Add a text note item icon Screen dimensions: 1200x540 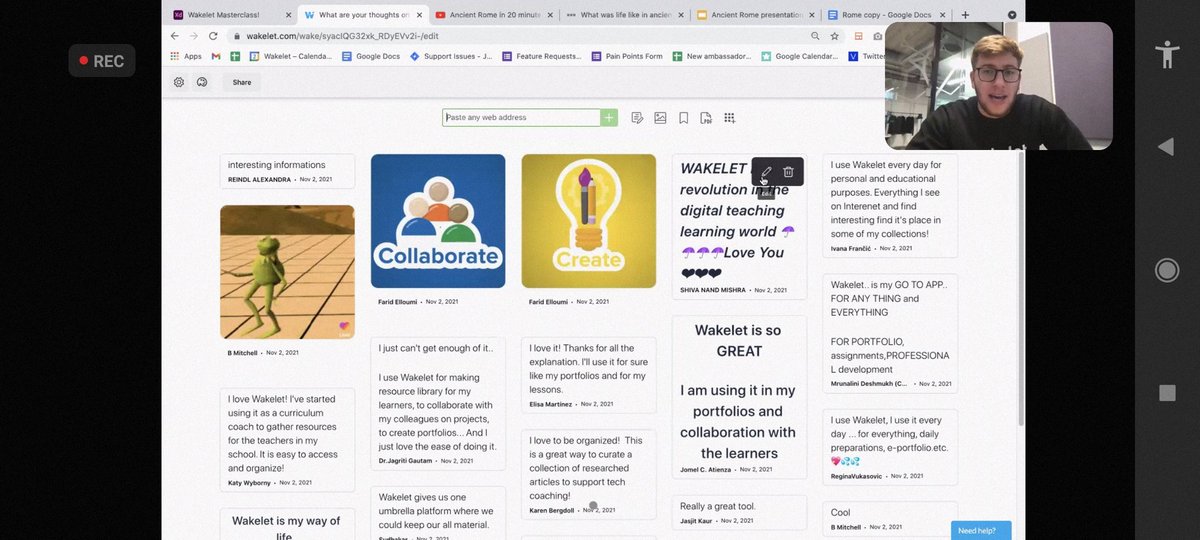(637, 118)
